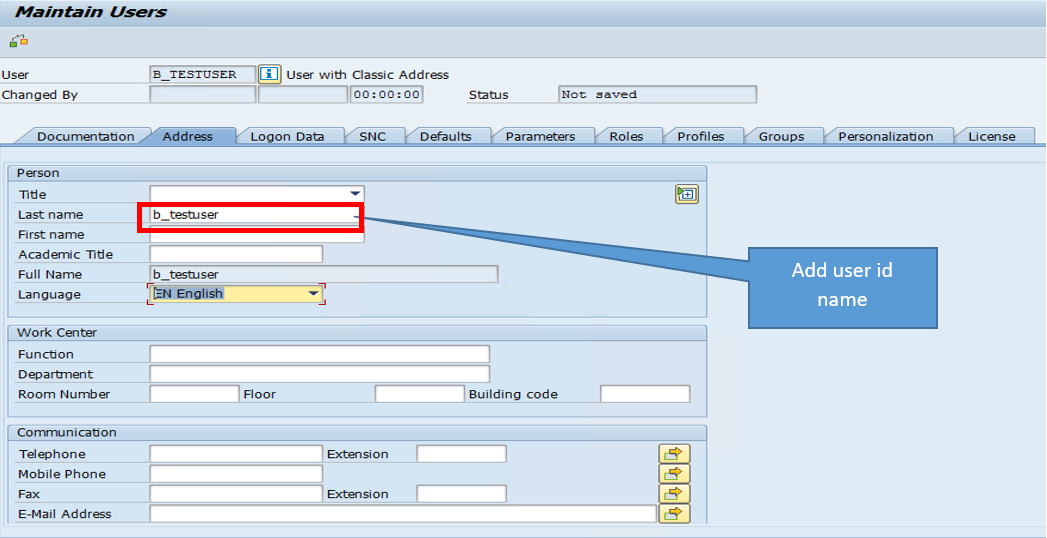Click the Fax number field
Screen dimensions: 1047x538
click(236, 494)
